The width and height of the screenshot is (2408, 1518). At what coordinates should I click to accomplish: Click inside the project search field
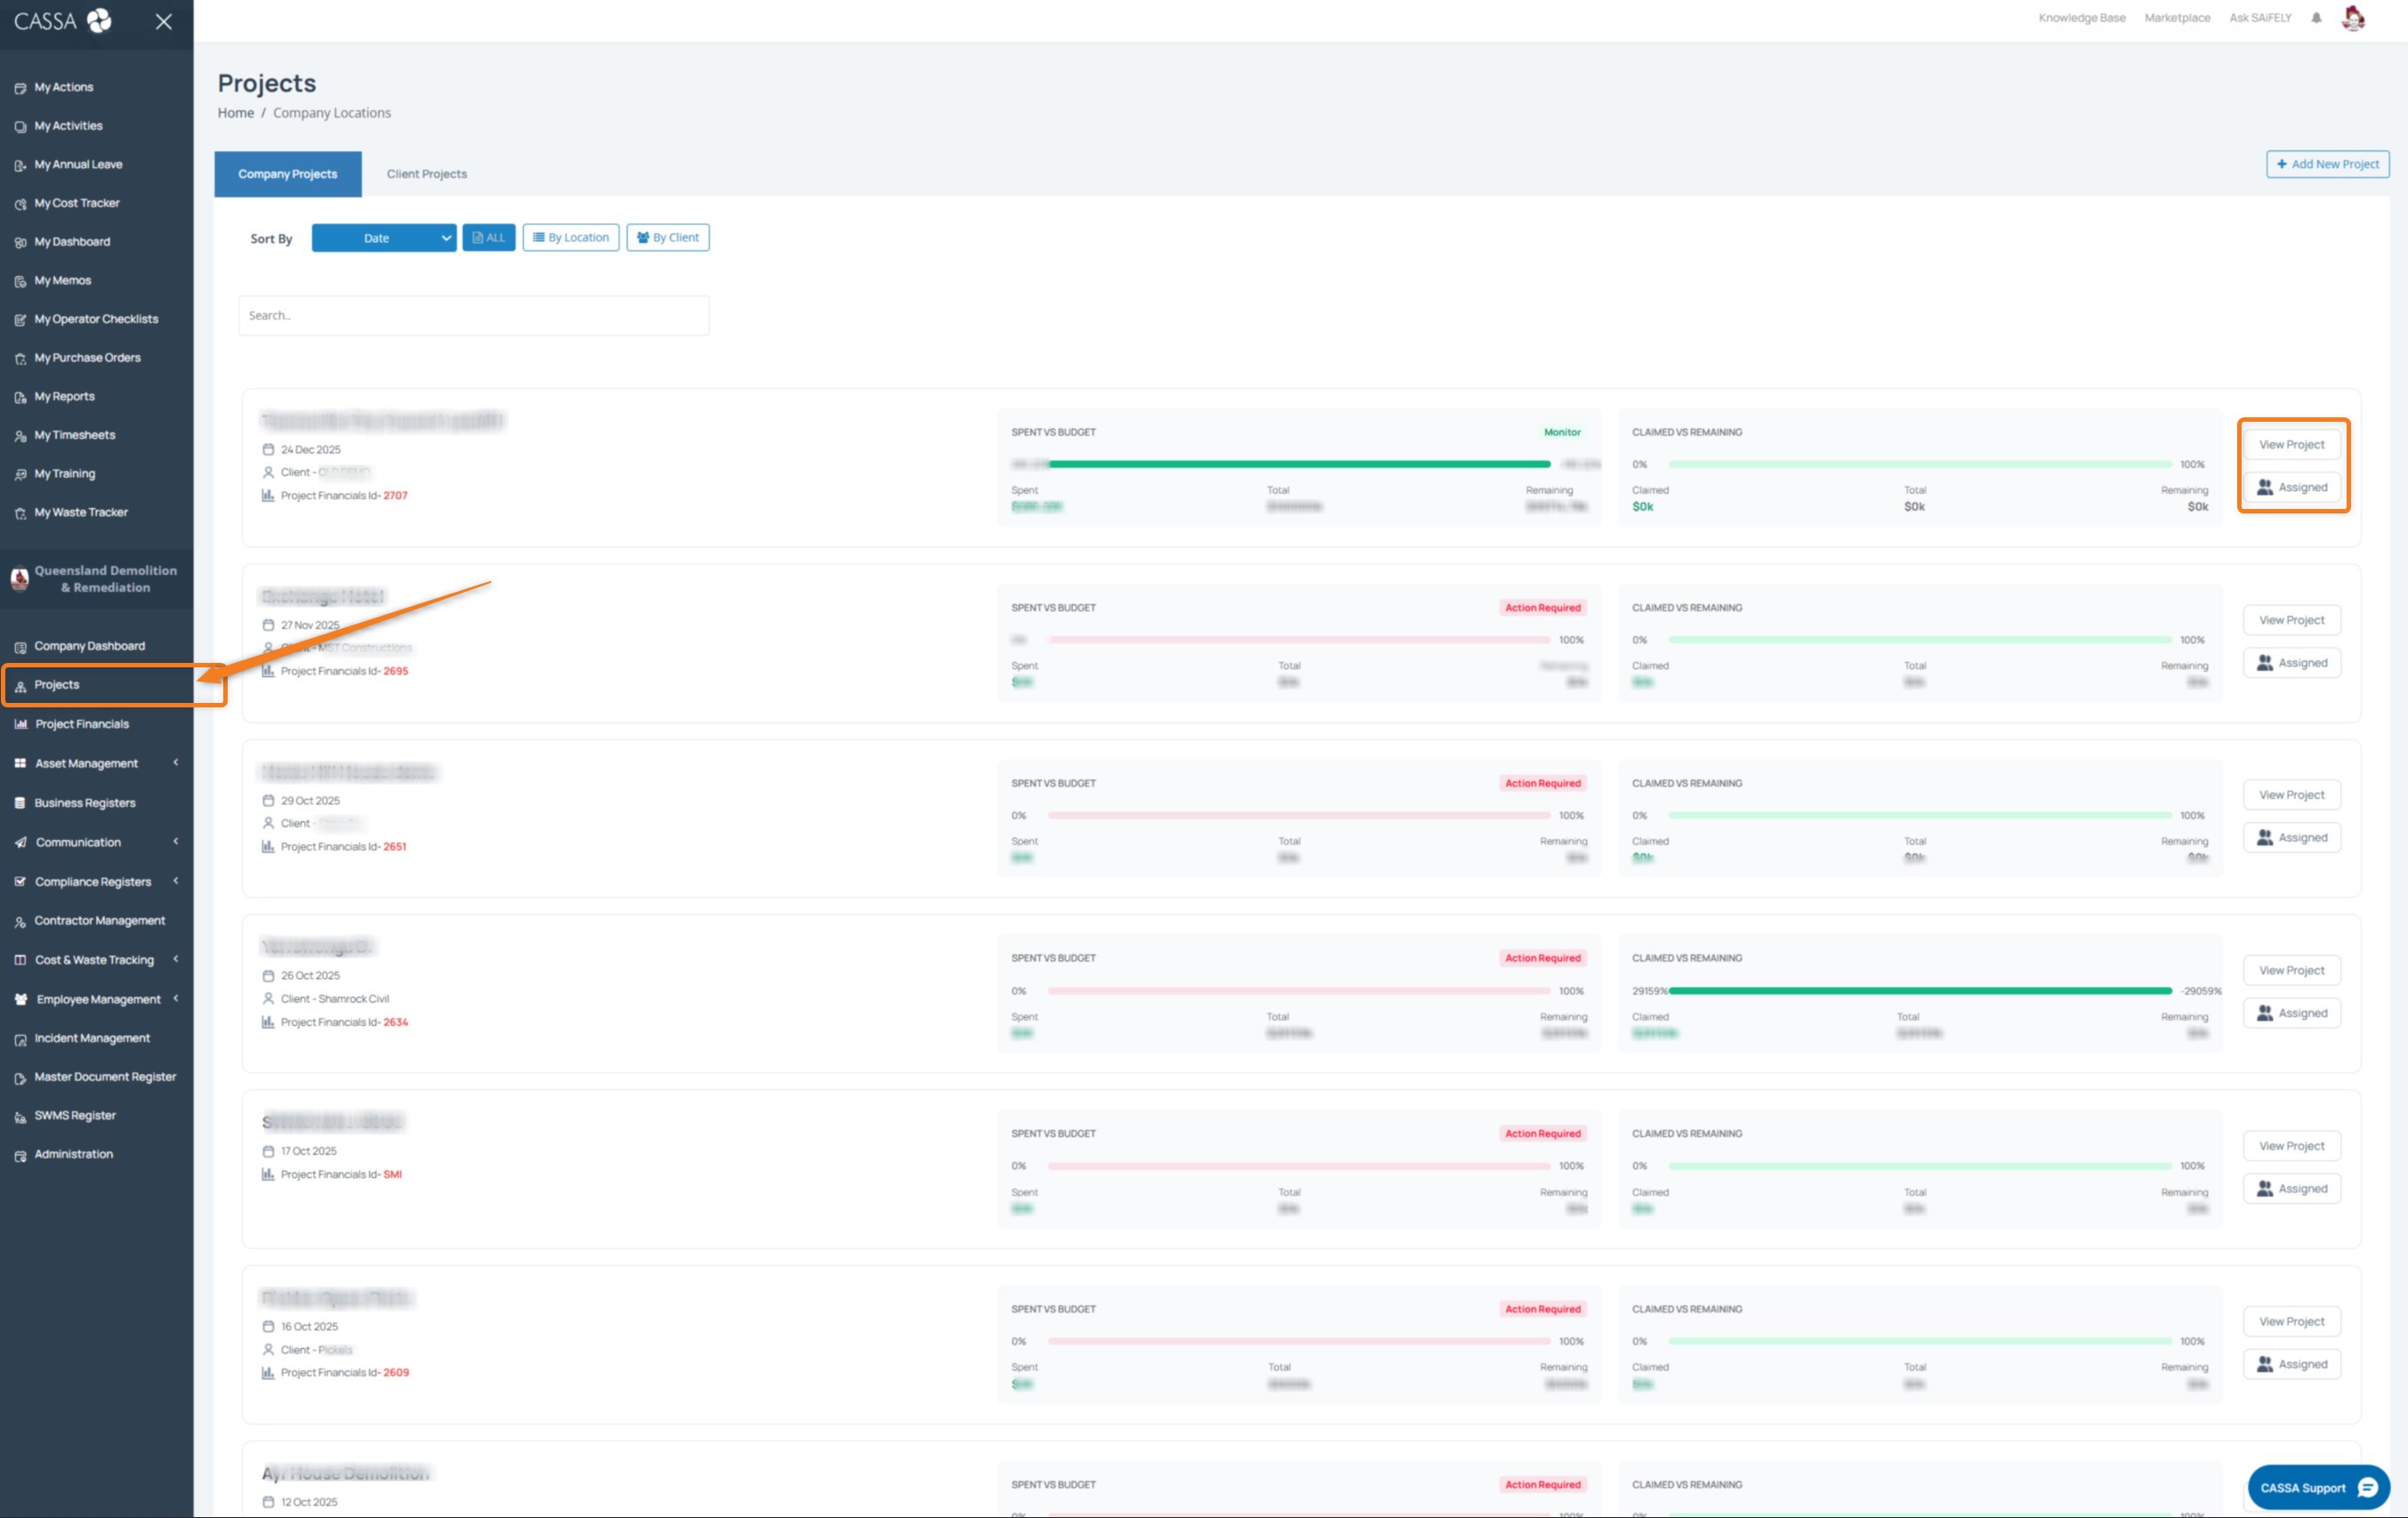(473, 315)
